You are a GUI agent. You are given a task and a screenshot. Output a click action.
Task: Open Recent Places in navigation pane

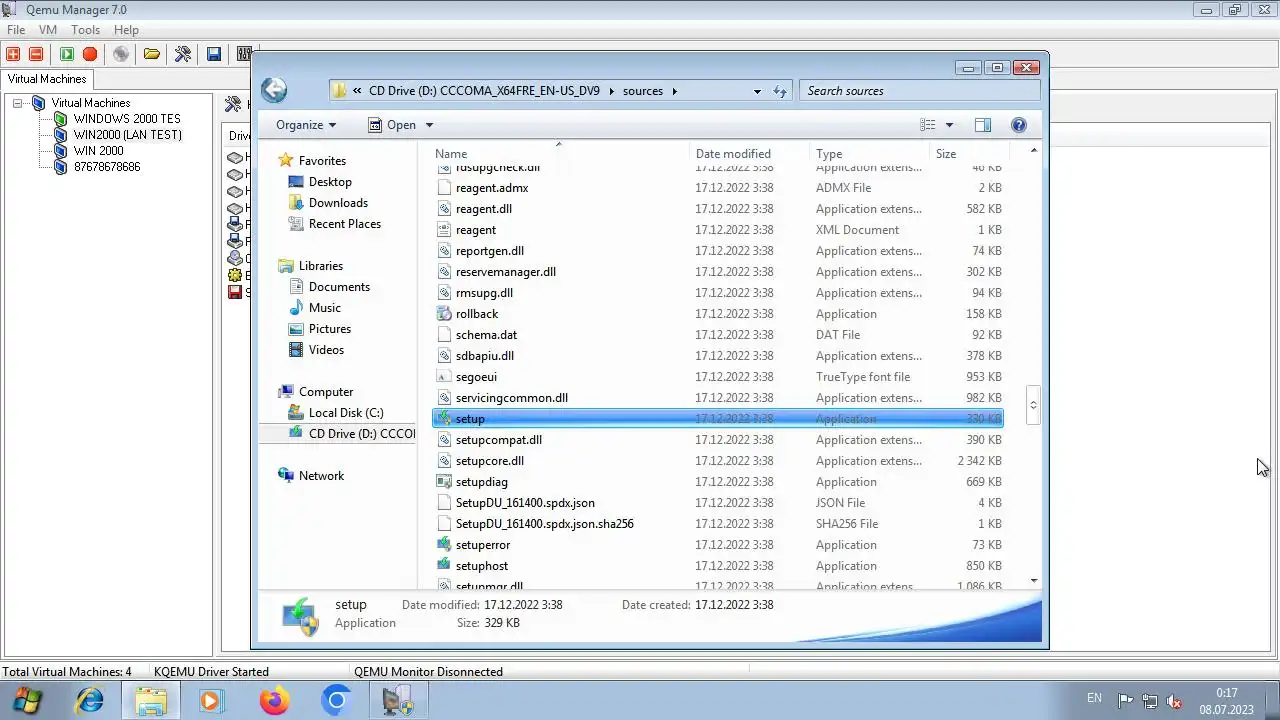click(x=344, y=224)
